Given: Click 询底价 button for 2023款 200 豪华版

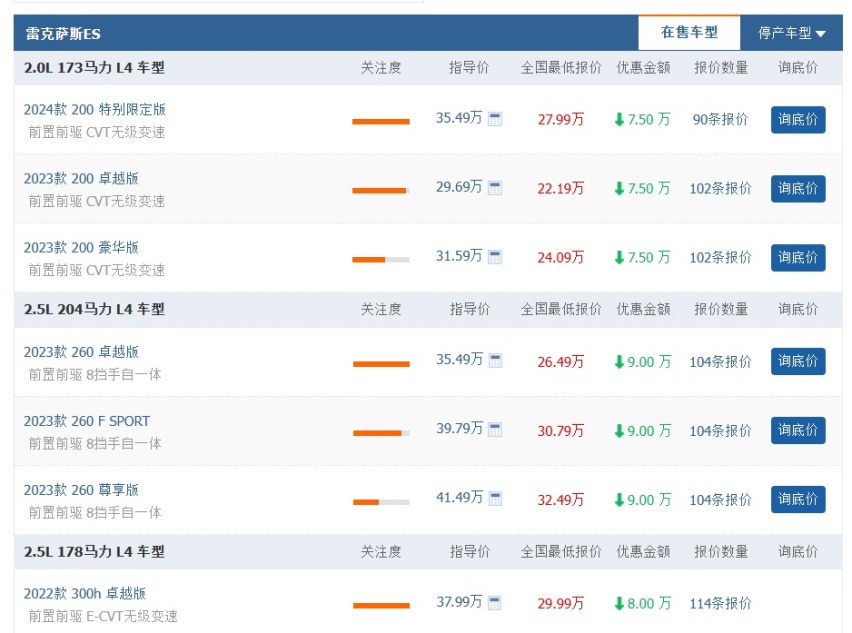Looking at the screenshot, I should tap(798, 258).
